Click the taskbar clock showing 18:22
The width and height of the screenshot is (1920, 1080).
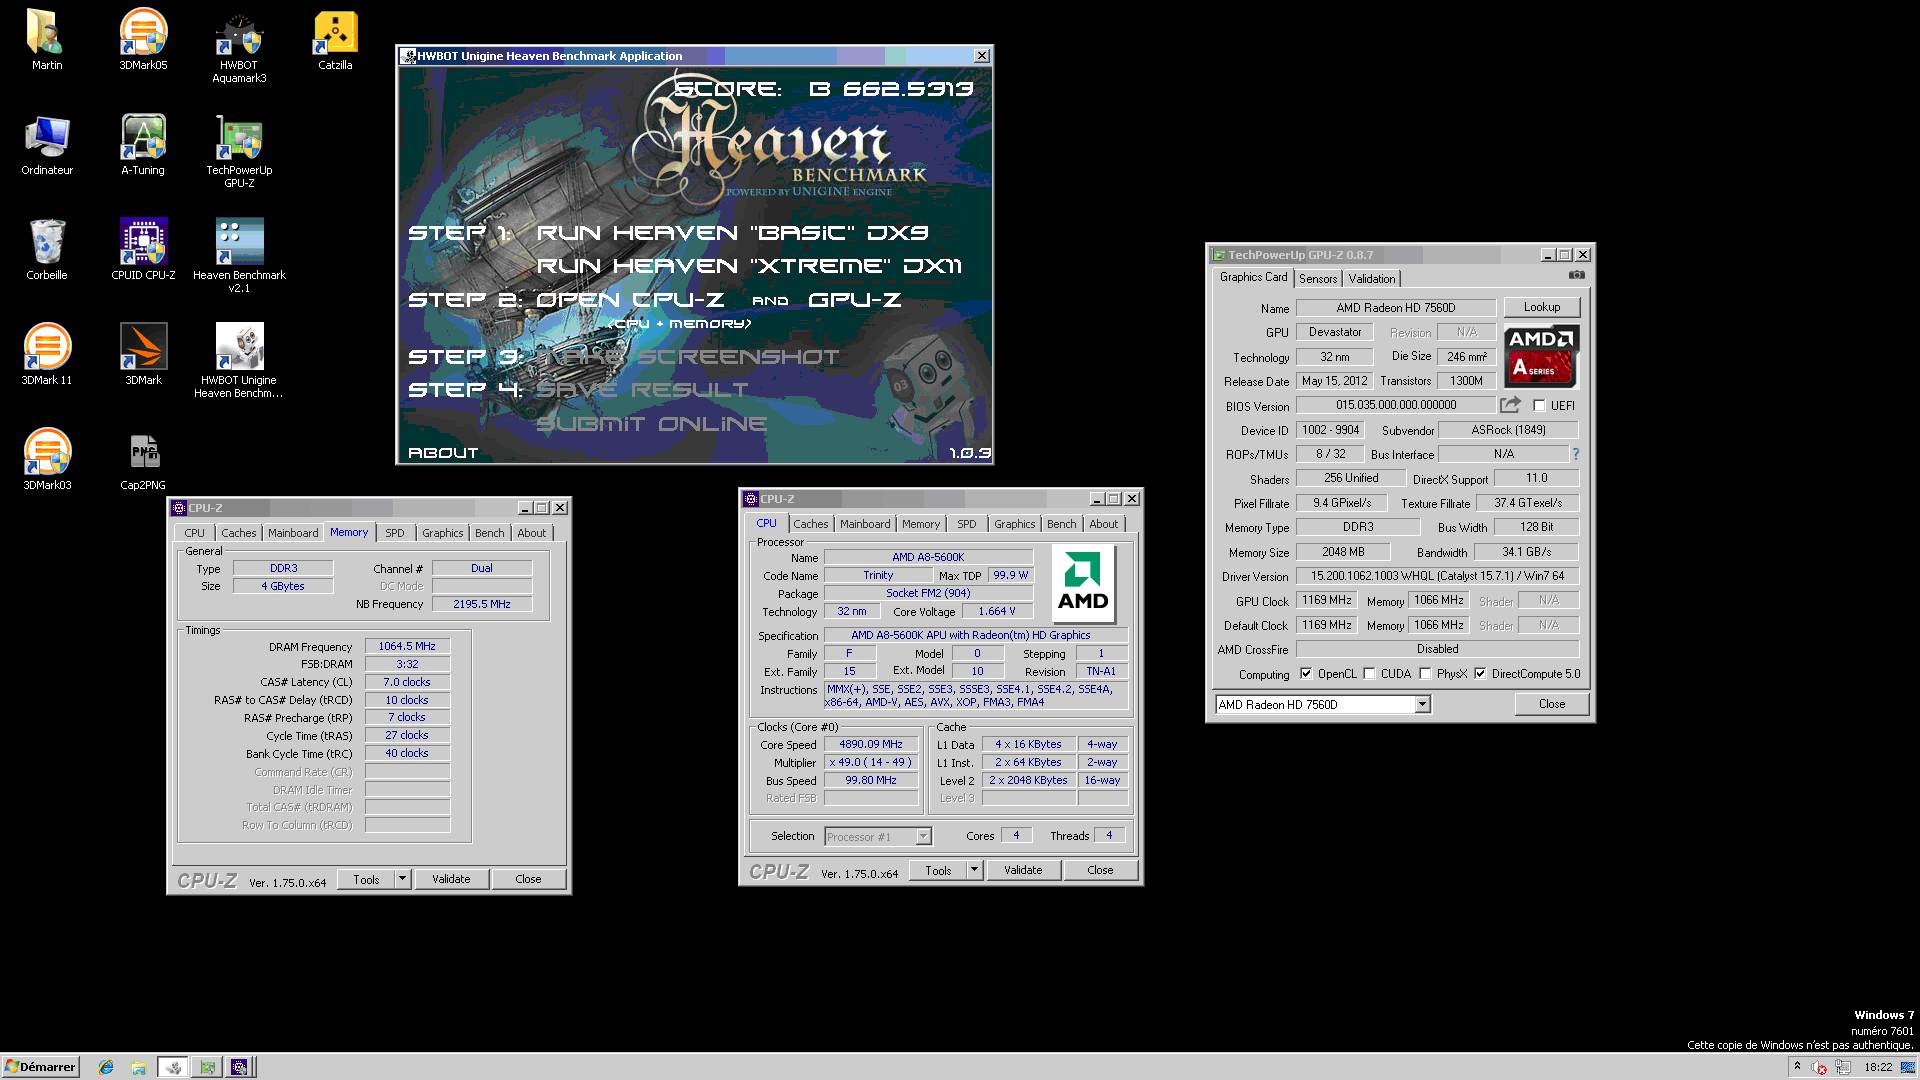pyautogui.click(x=1877, y=1067)
